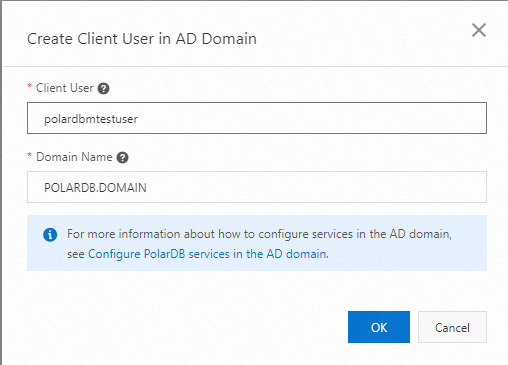Open Configure PolarDB services in the AD domain link

(208, 254)
